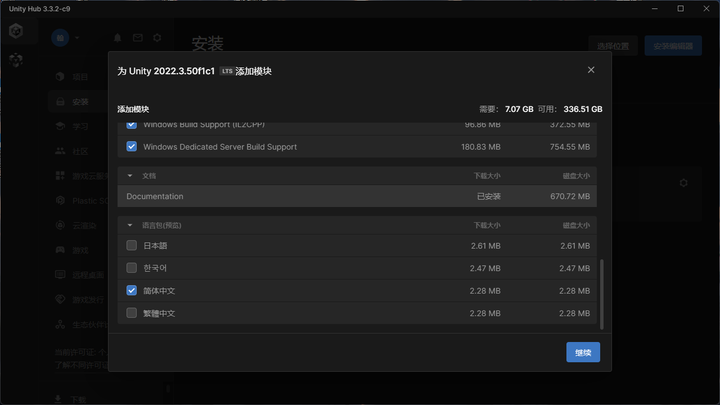Select the 社区 menu label

click(x=80, y=151)
